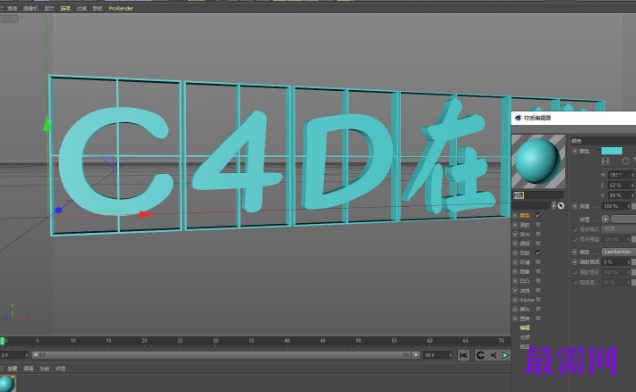Image resolution: width=636 pixels, height=392 pixels.
Task: Click the current frame 0 F field
Action: pos(14,355)
